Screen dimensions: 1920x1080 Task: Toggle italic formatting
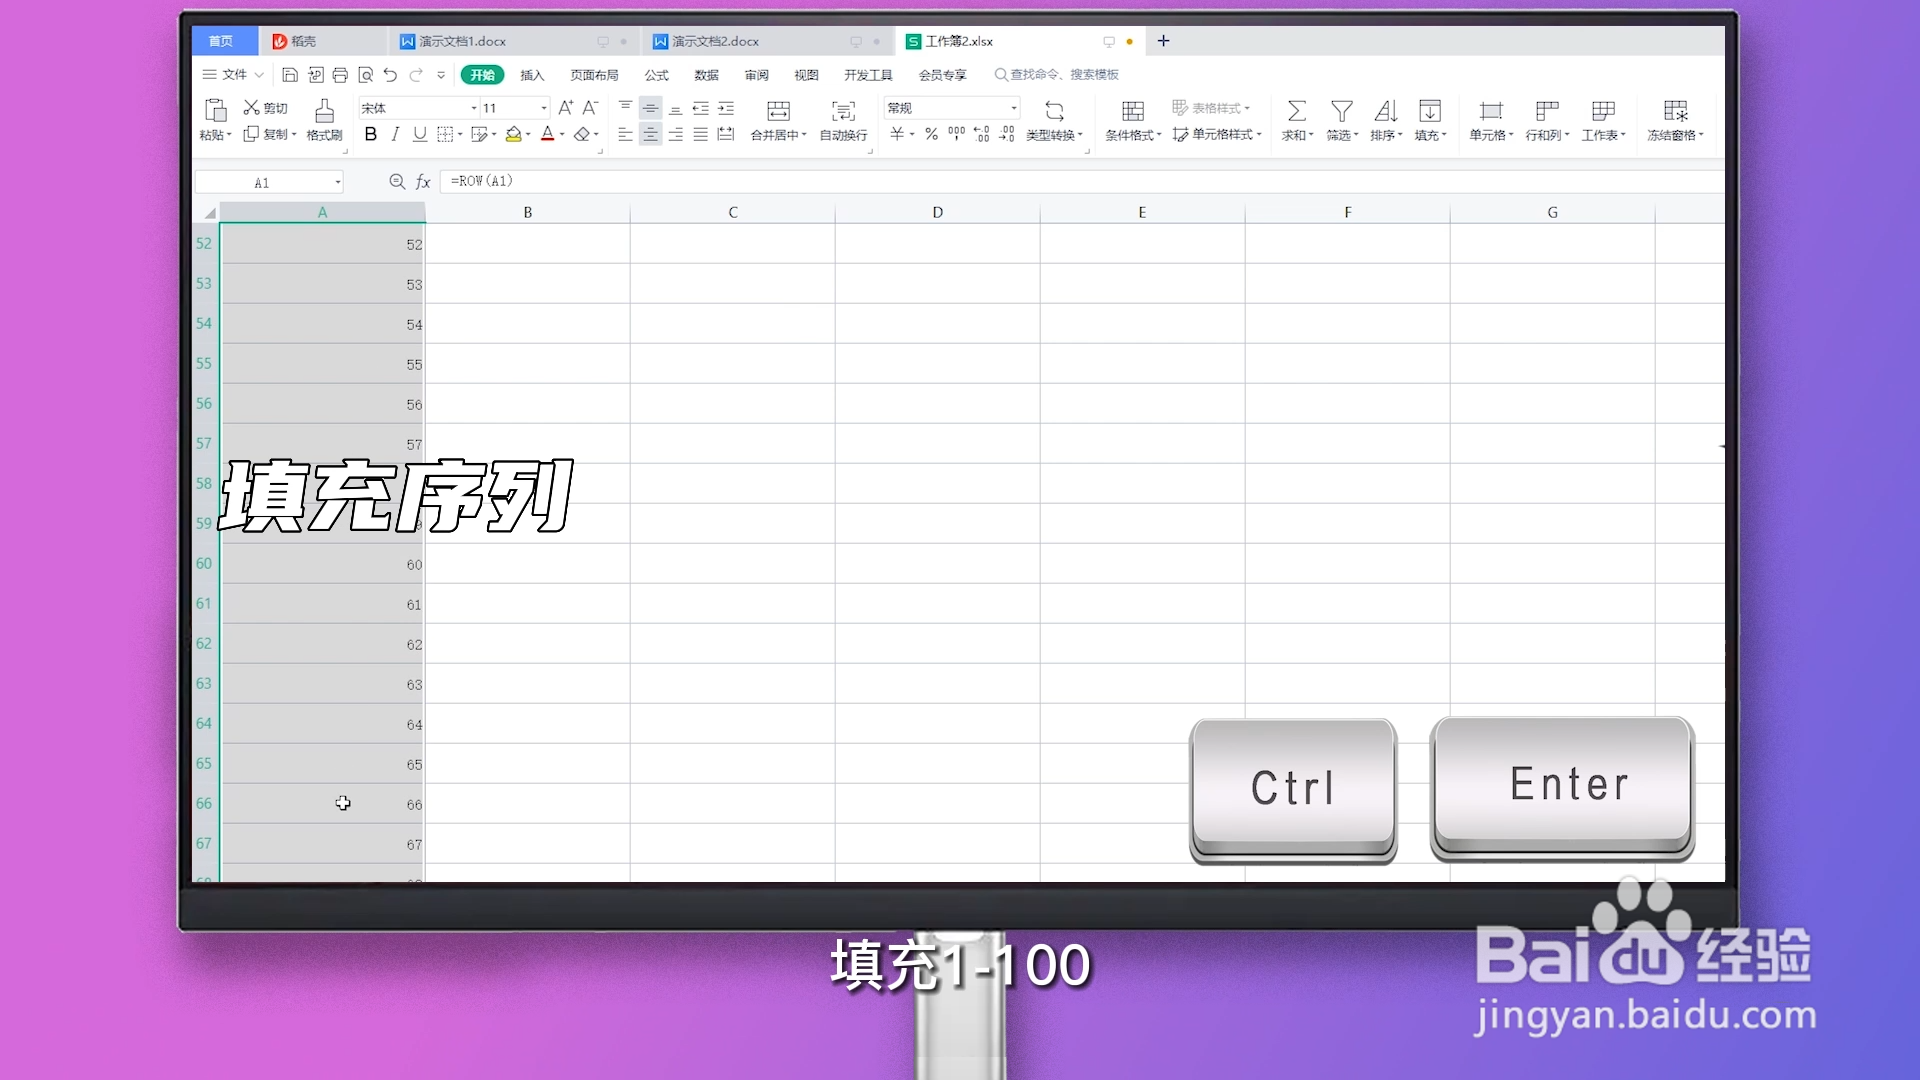395,134
